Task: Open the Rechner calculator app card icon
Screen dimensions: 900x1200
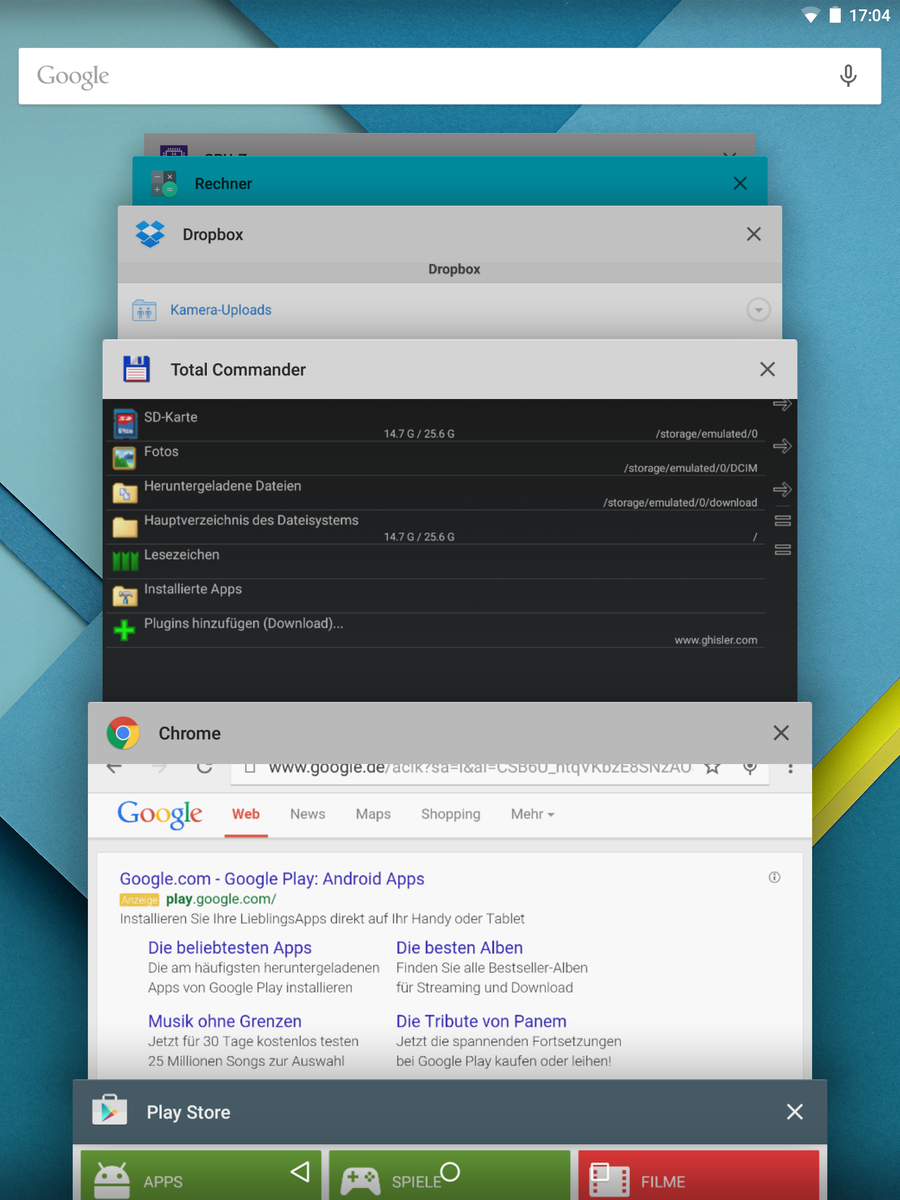Action: pos(164,183)
